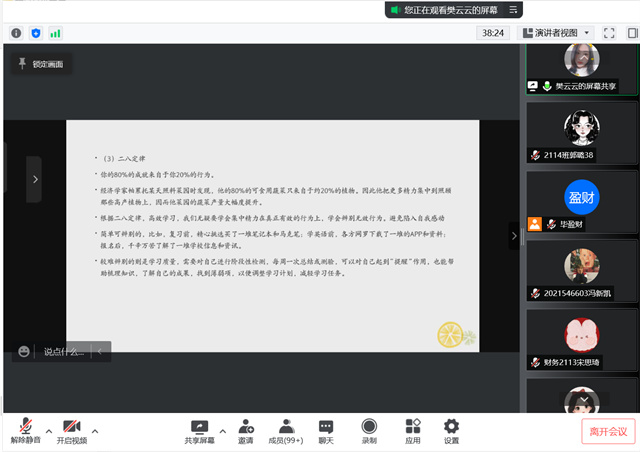The height and width of the screenshot is (452, 640).
Task: Toggle the side panel layout icon
Action: pyautogui.click(x=633, y=33)
